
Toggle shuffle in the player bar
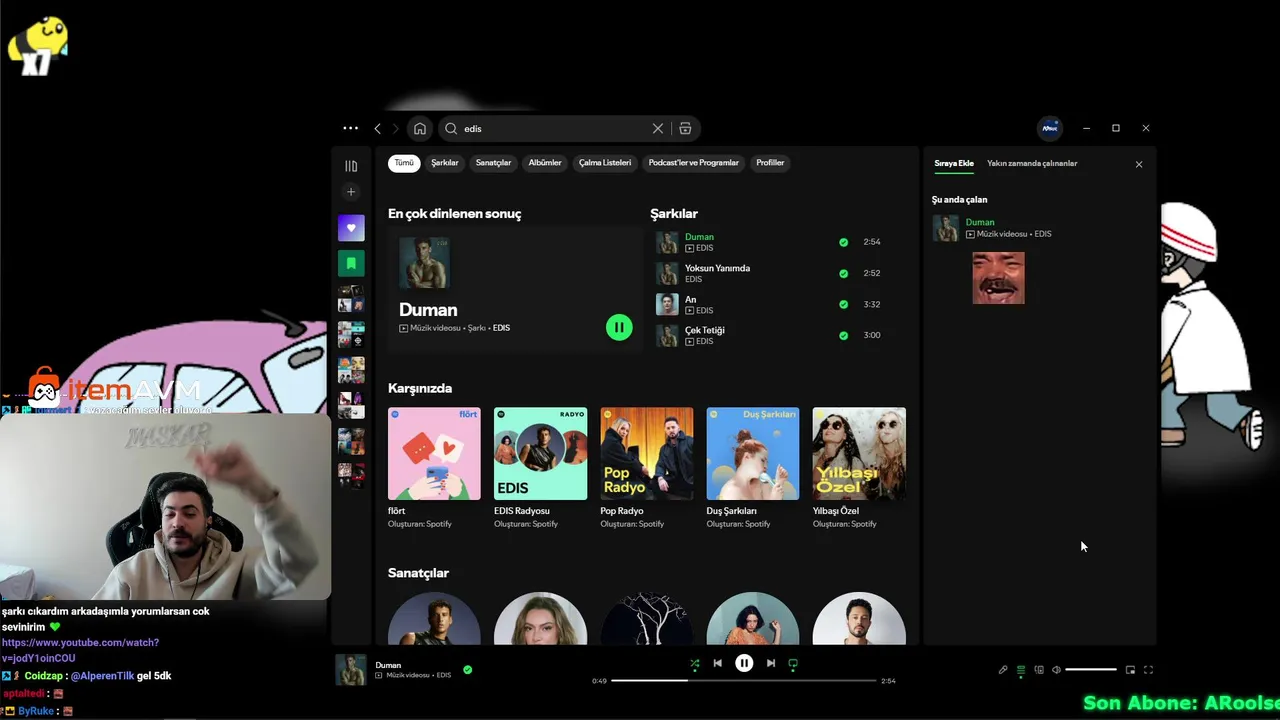click(x=695, y=663)
